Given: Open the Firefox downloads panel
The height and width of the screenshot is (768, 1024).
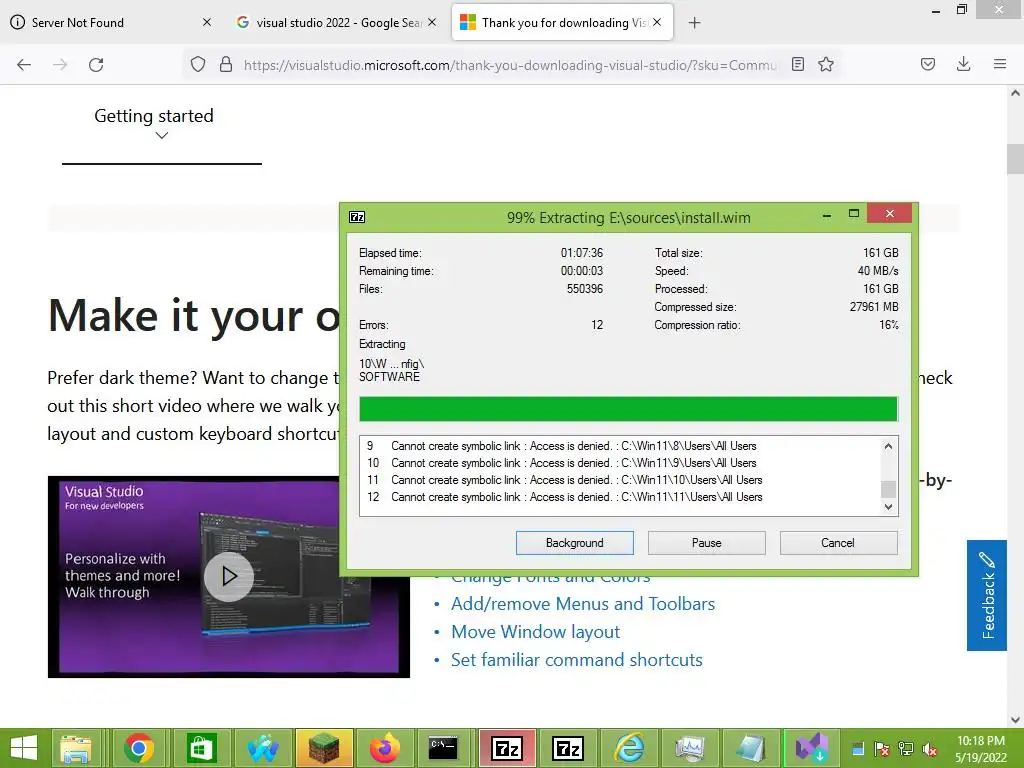Looking at the screenshot, I should coord(963,64).
